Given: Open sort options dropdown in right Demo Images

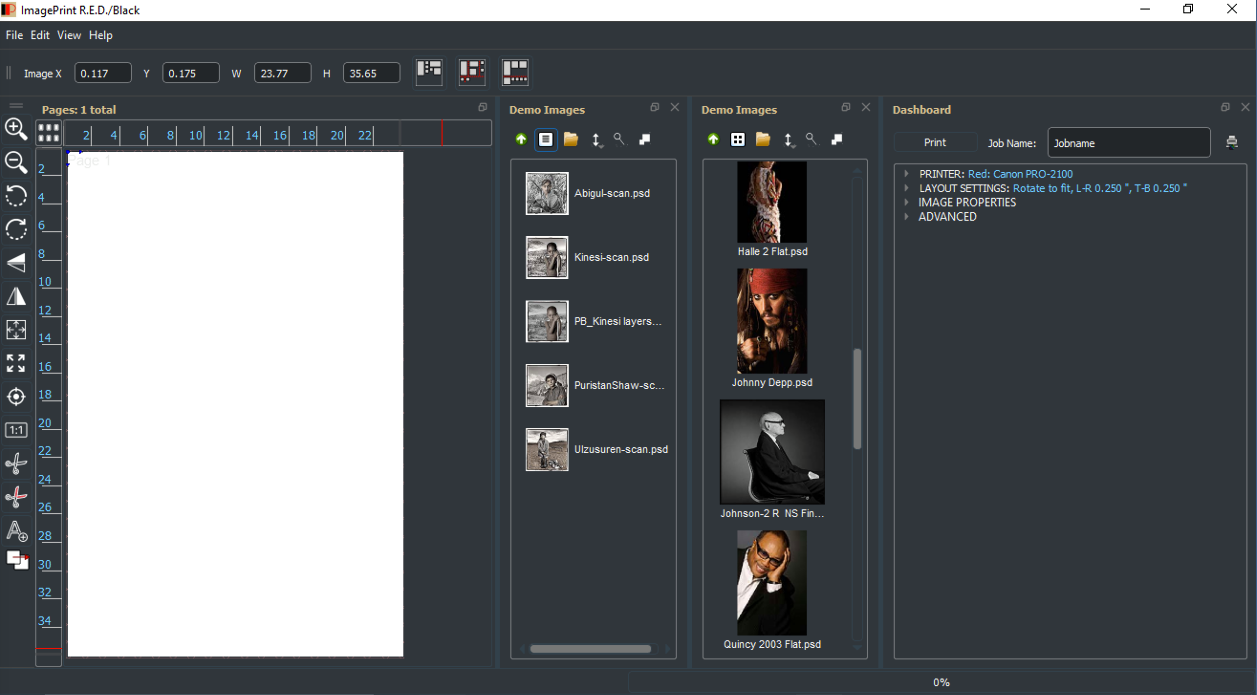Looking at the screenshot, I should pyautogui.click(x=789, y=141).
